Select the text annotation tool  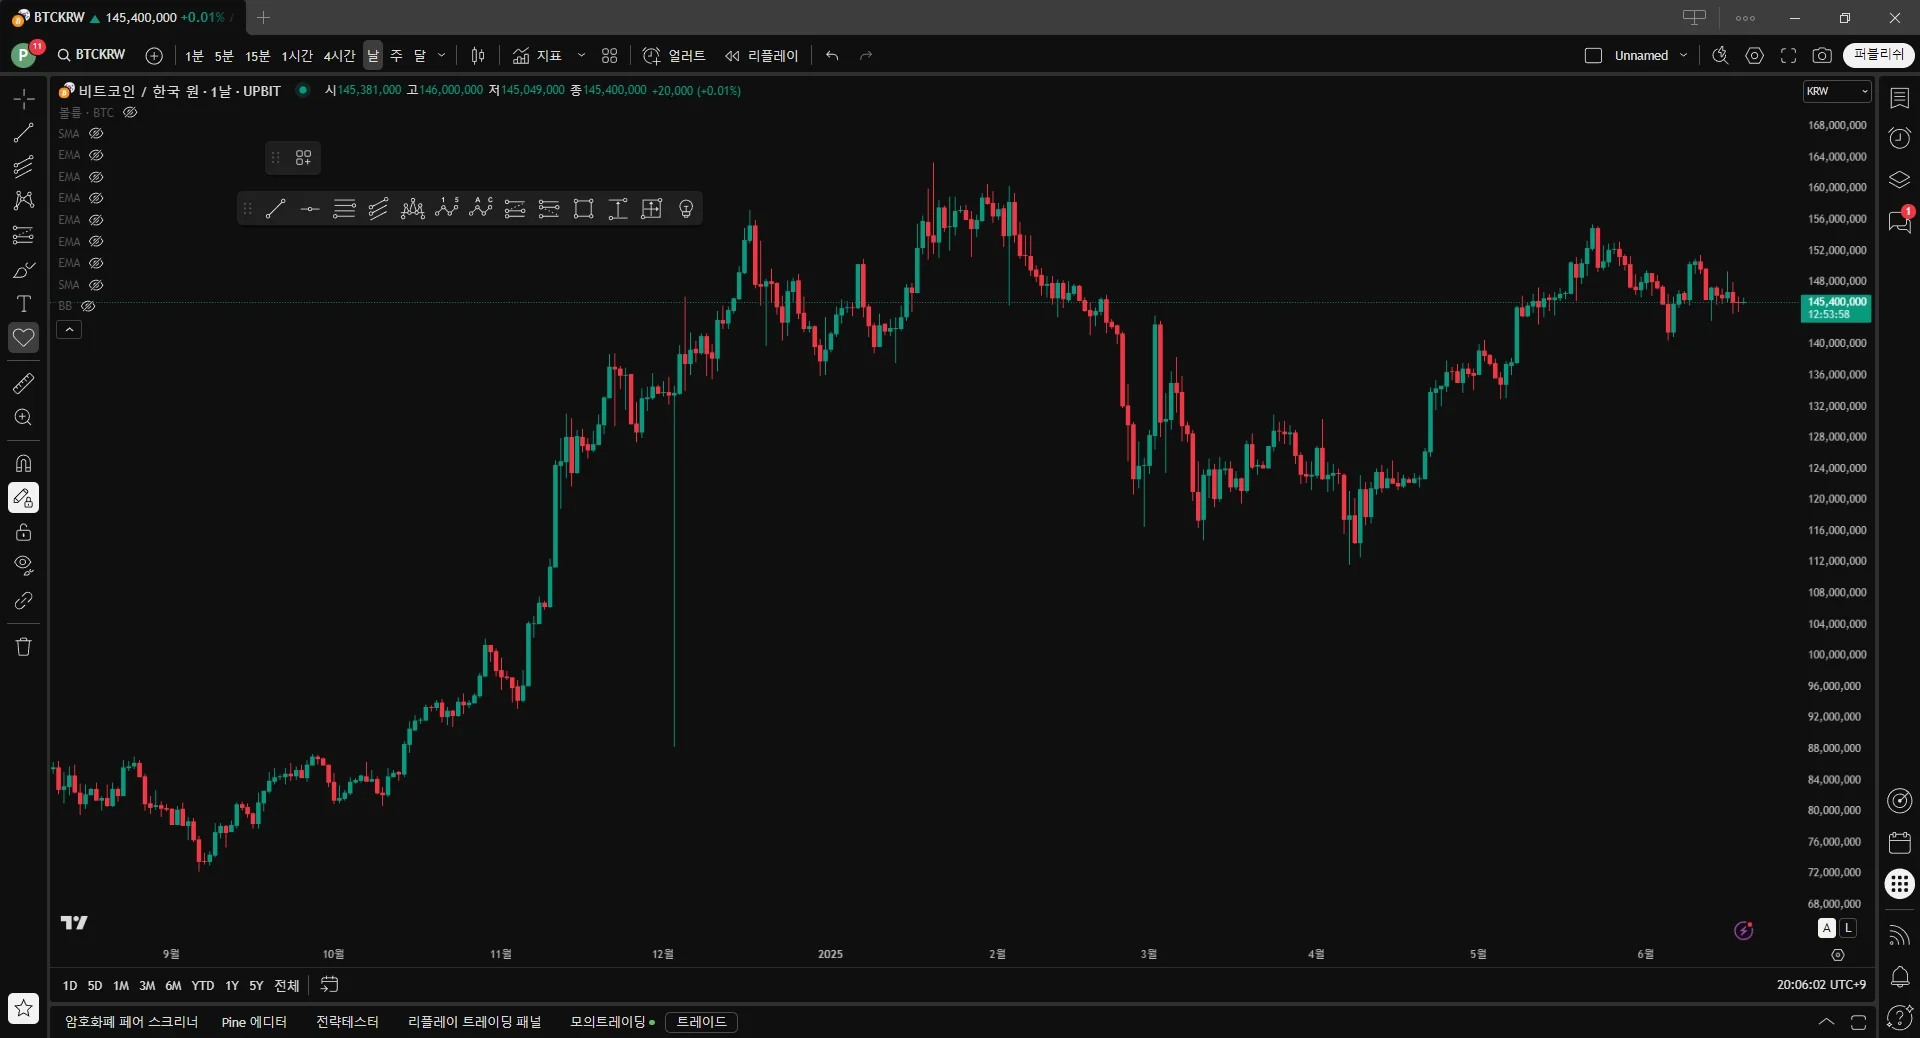(x=24, y=304)
